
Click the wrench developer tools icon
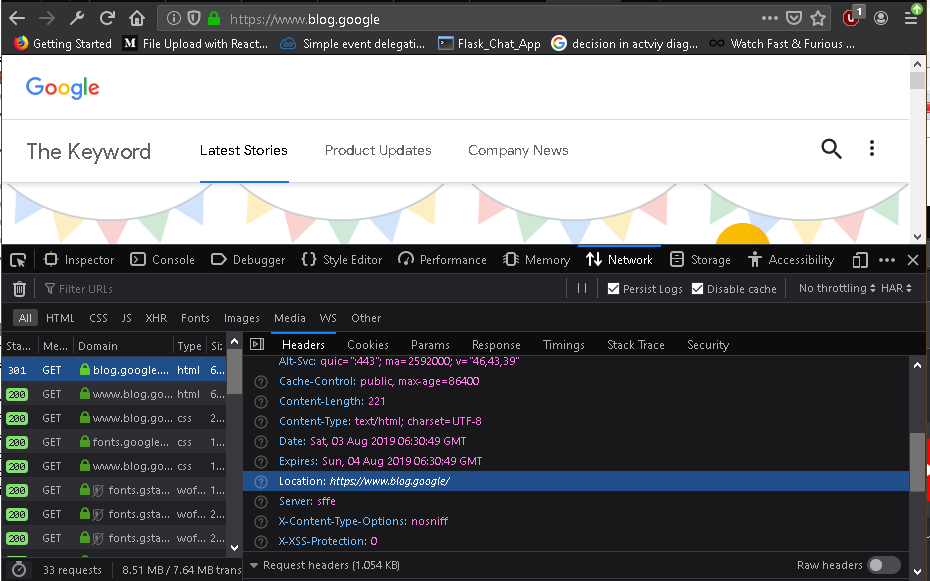[77, 18]
